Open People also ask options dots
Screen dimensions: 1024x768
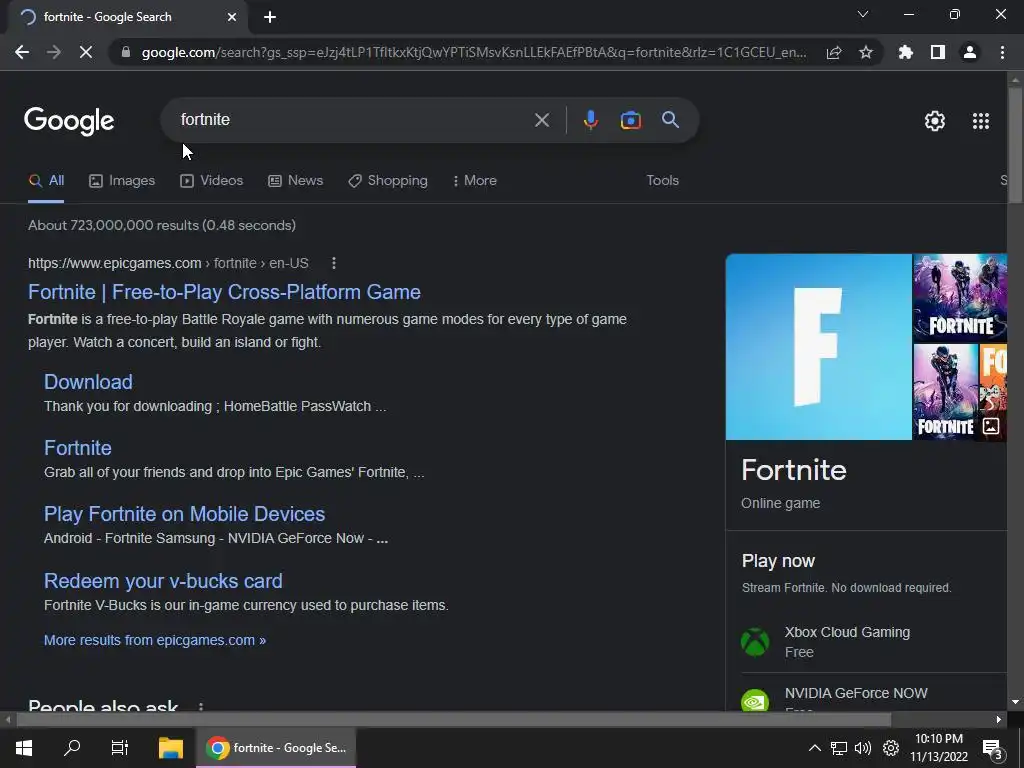click(x=200, y=706)
